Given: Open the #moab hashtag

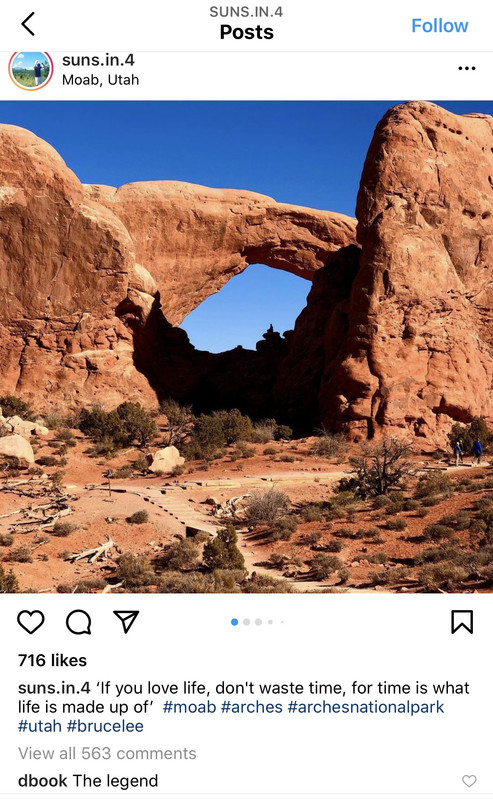Looking at the screenshot, I should point(189,707).
